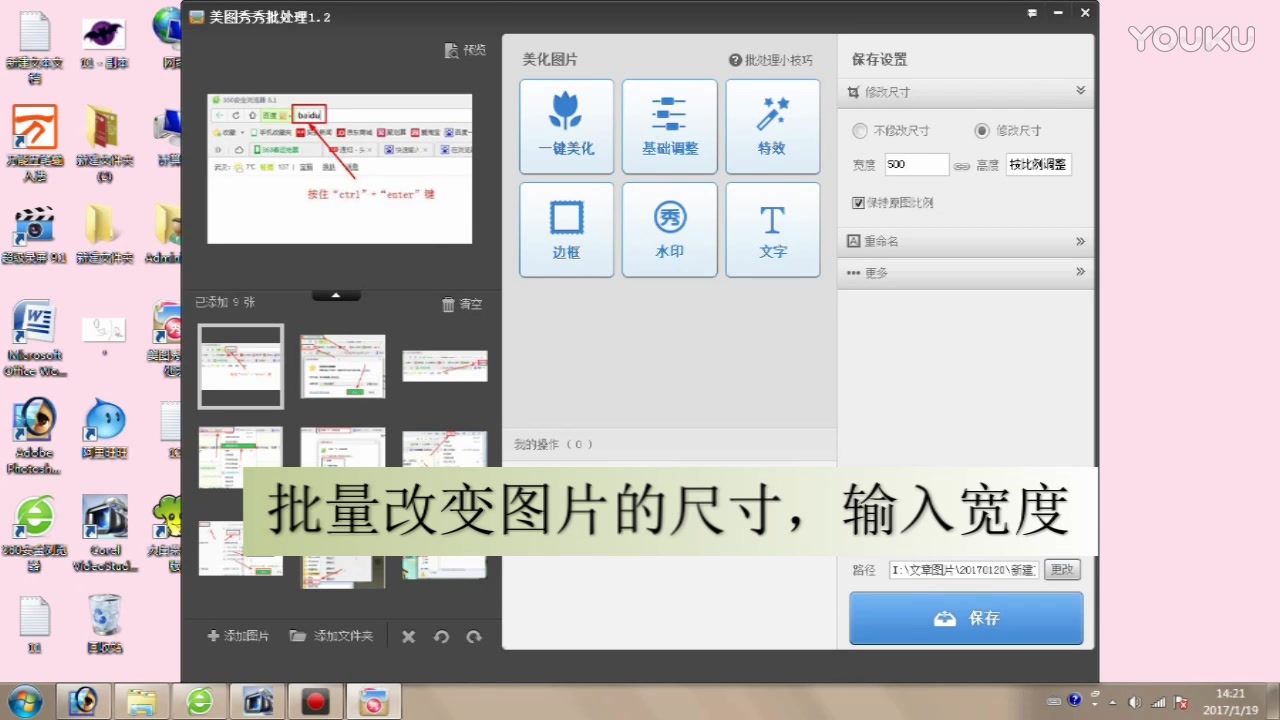The width and height of the screenshot is (1280, 720).
Task: Click the redo arrow below the thumbnails
Action: (x=474, y=636)
